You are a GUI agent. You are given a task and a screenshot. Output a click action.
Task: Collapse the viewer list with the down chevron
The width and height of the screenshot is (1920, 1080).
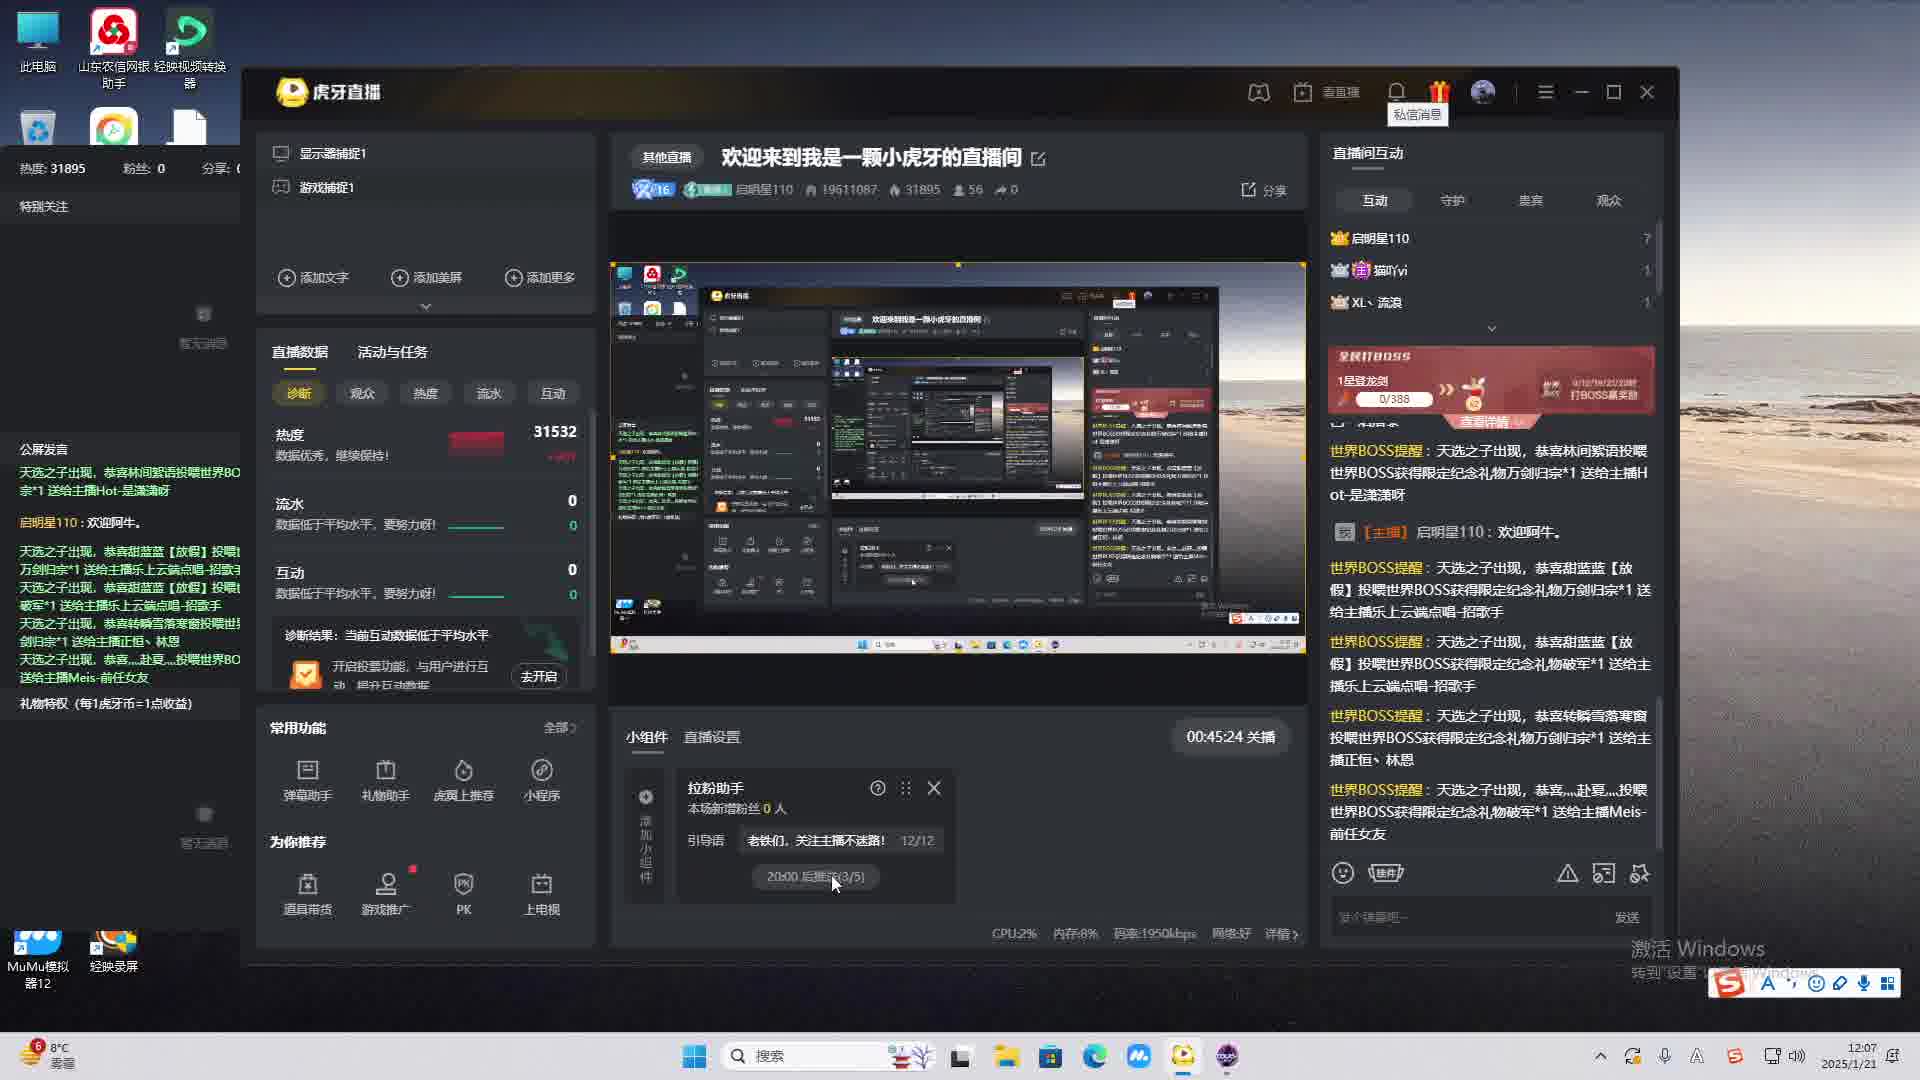pyautogui.click(x=1490, y=328)
